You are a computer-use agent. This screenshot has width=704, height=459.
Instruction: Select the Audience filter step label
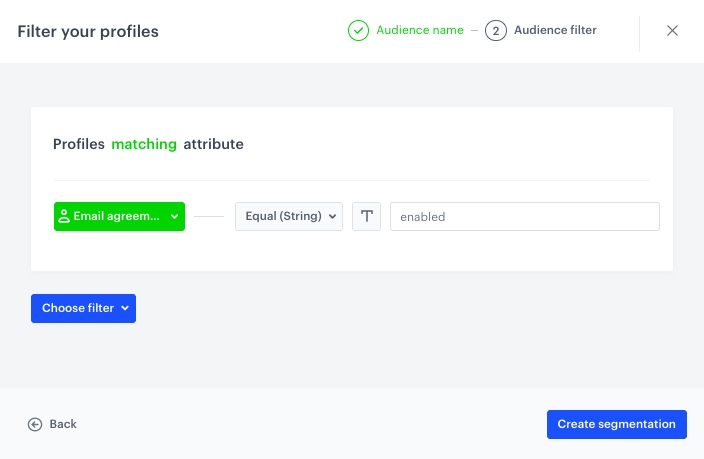click(x=555, y=31)
